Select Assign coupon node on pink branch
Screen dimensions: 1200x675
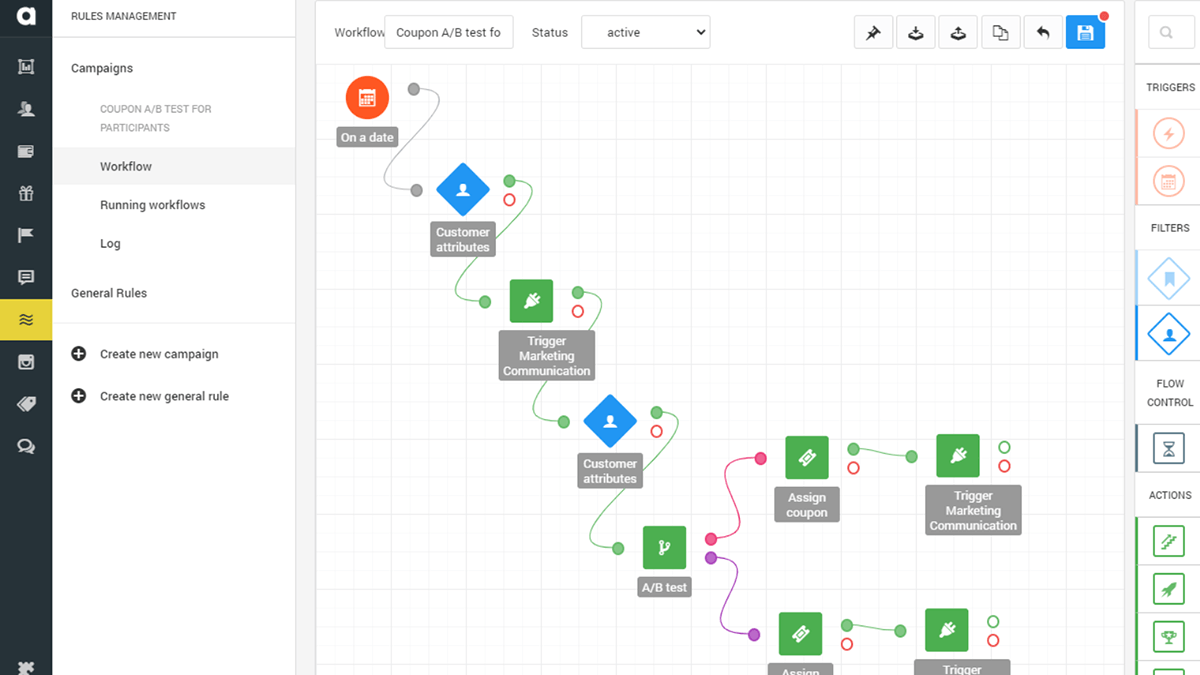[x=806, y=457]
